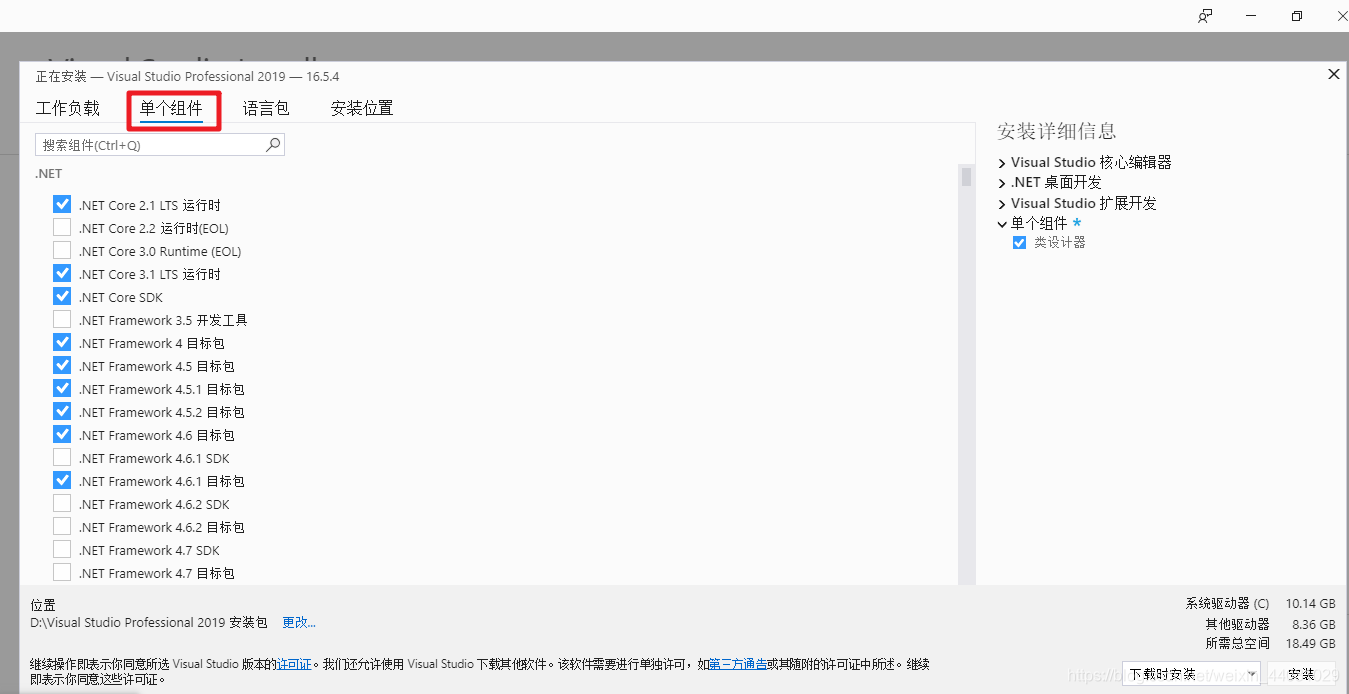Switch to 工作负载 tab
Image resolution: width=1349 pixels, height=694 pixels.
click(68, 108)
